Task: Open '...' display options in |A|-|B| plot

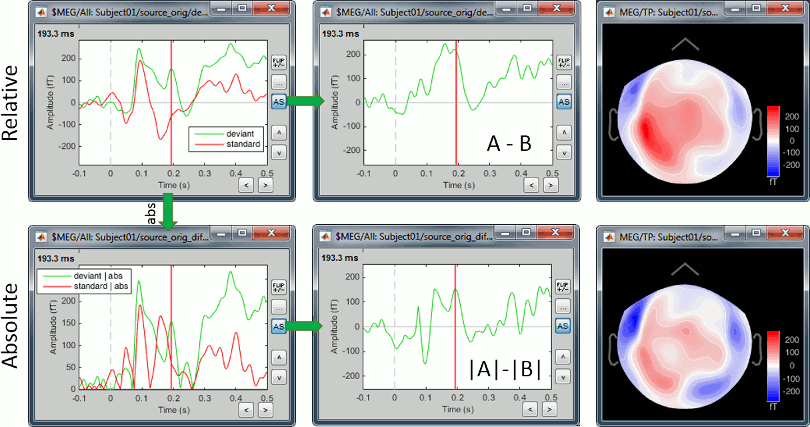Action: pos(564,306)
